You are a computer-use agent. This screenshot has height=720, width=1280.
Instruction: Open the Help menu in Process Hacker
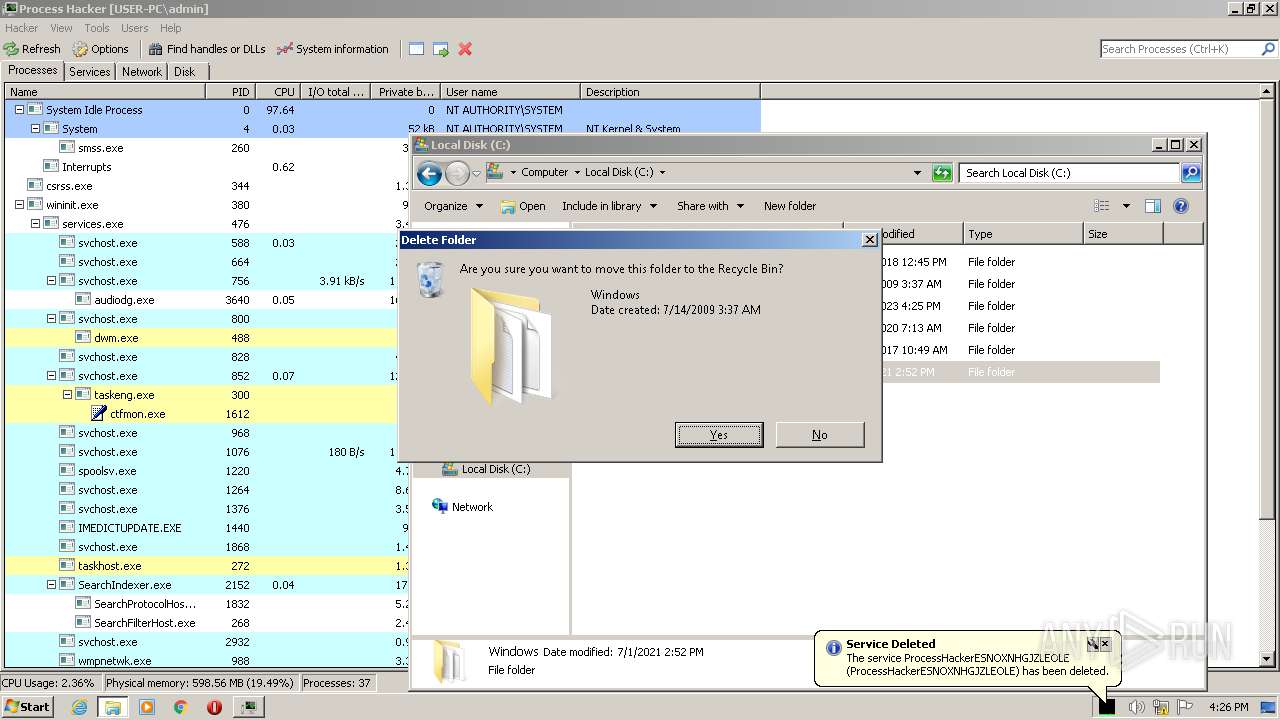171,28
